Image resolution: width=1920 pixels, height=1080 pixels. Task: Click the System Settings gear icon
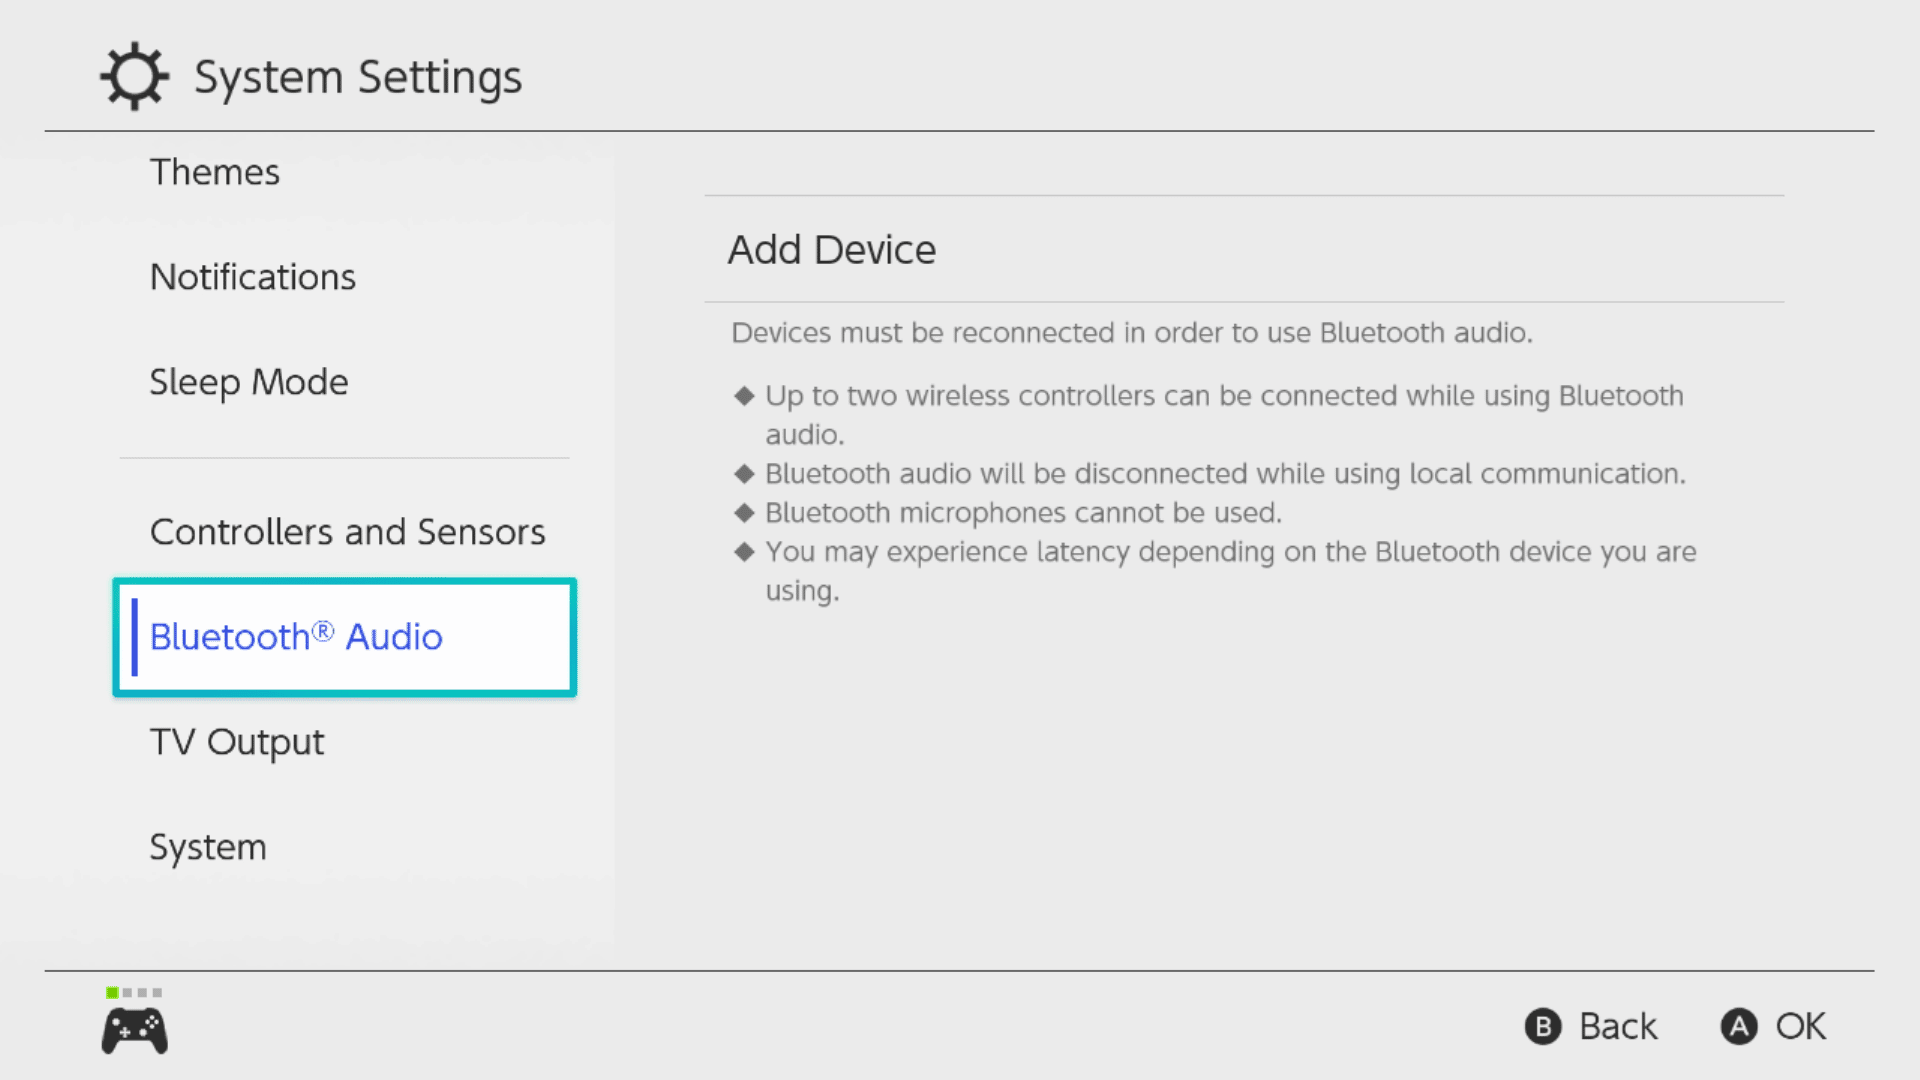pos(134,76)
